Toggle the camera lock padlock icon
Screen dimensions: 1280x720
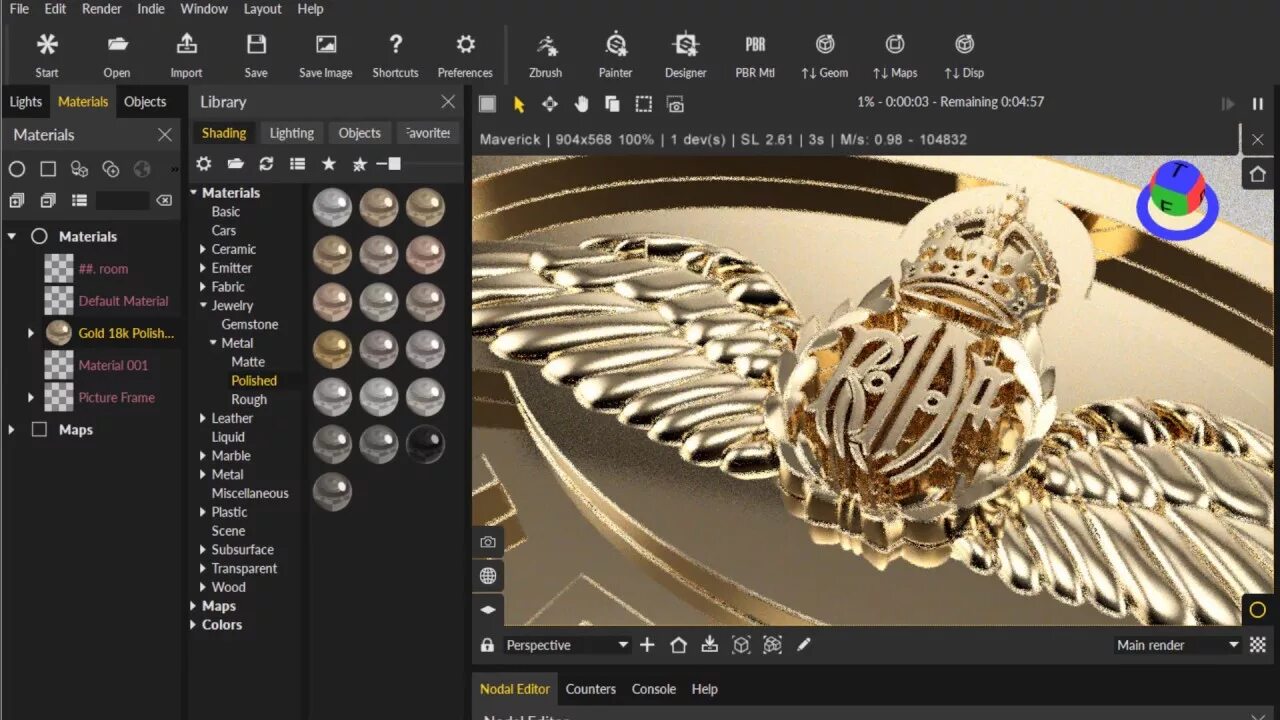487,645
